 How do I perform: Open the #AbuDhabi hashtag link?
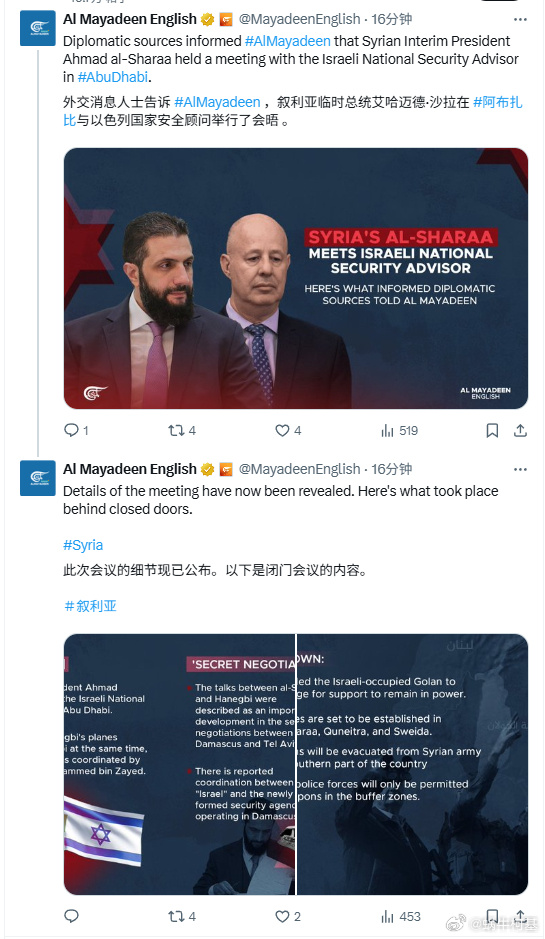tap(113, 77)
